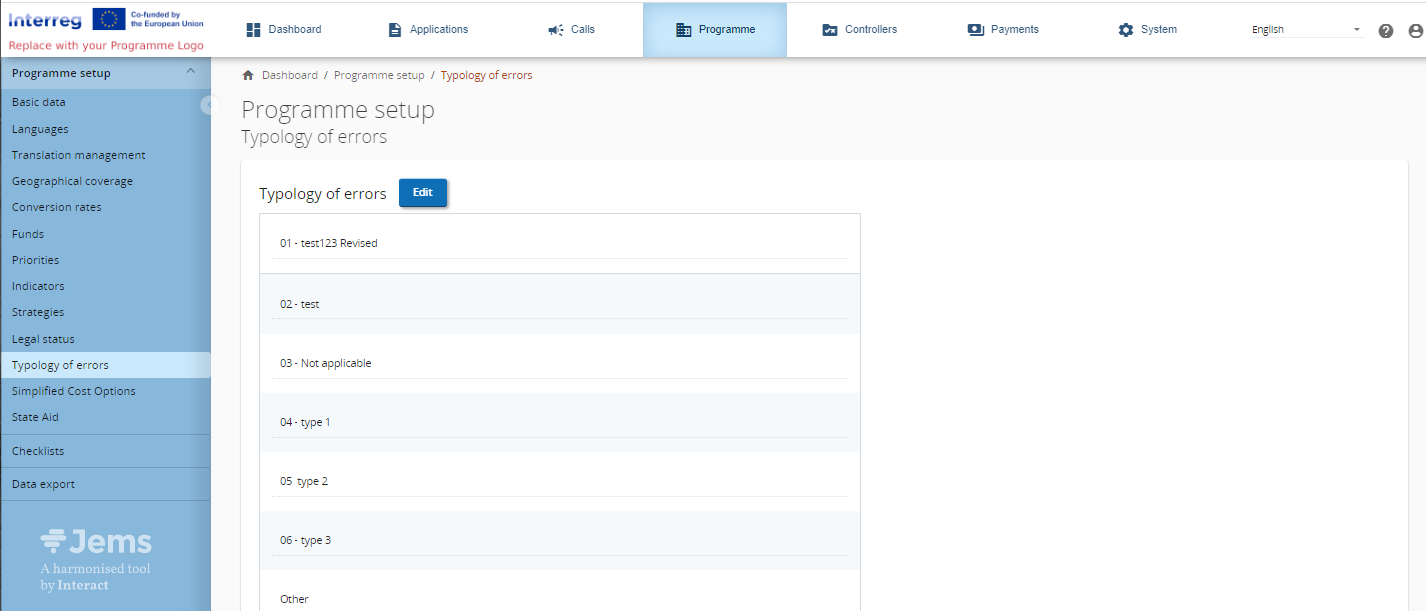Click the '03 - Not applicable' row
Viewport: 1426px width, 611px height.
326,364
